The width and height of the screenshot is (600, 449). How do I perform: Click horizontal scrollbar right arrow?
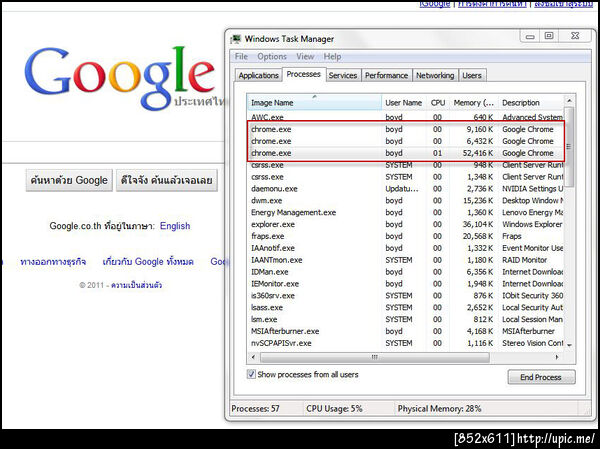pyautogui.click(x=557, y=357)
